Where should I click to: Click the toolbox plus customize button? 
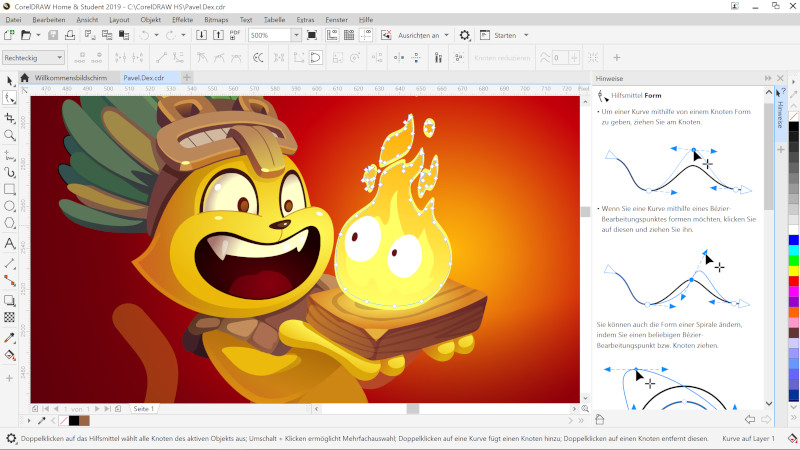pyautogui.click(x=9, y=378)
